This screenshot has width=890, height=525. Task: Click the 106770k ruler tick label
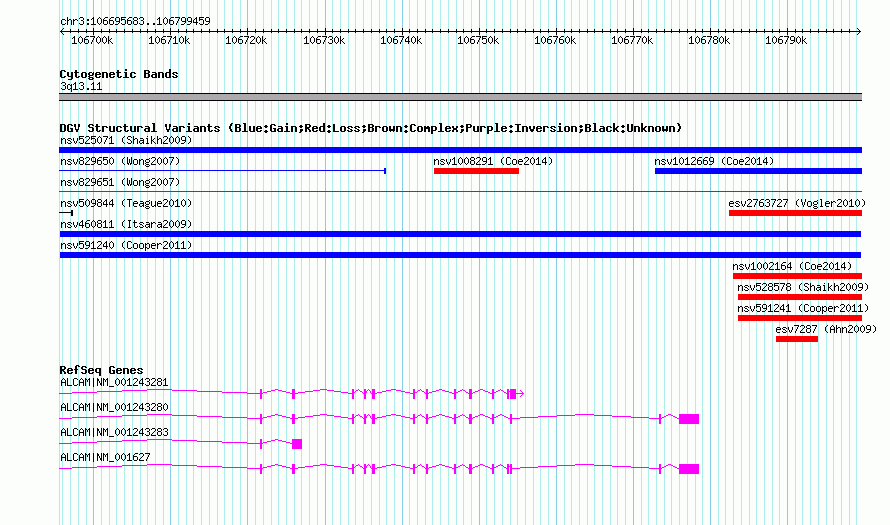(632, 40)
